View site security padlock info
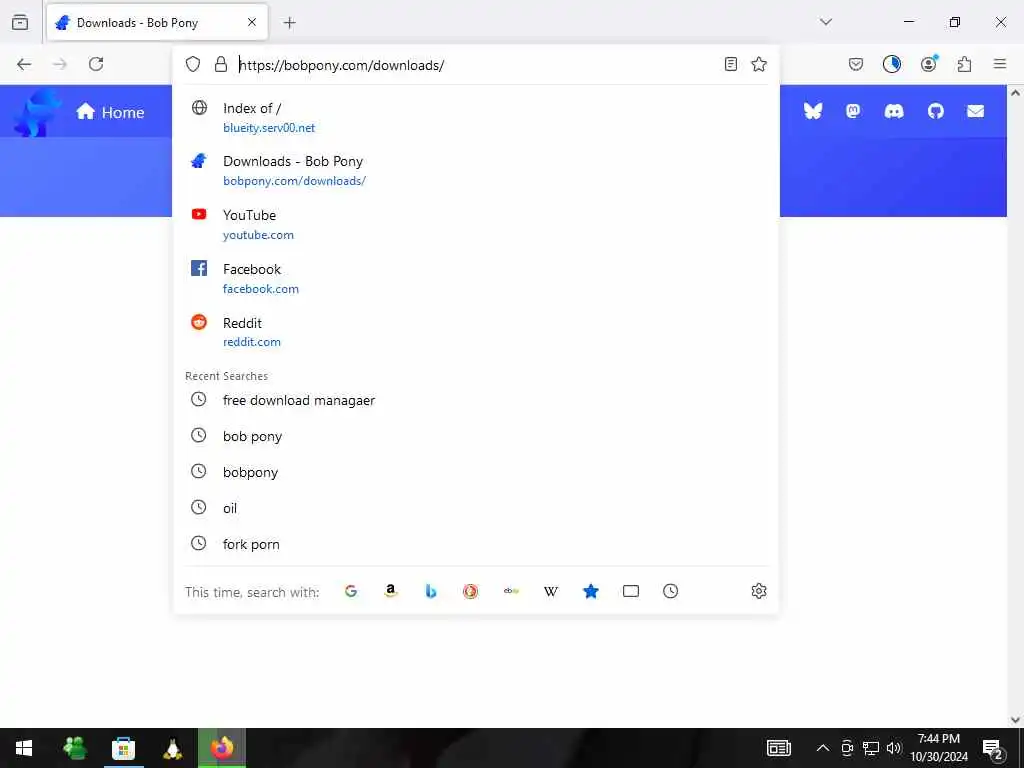 coord(221,64)
